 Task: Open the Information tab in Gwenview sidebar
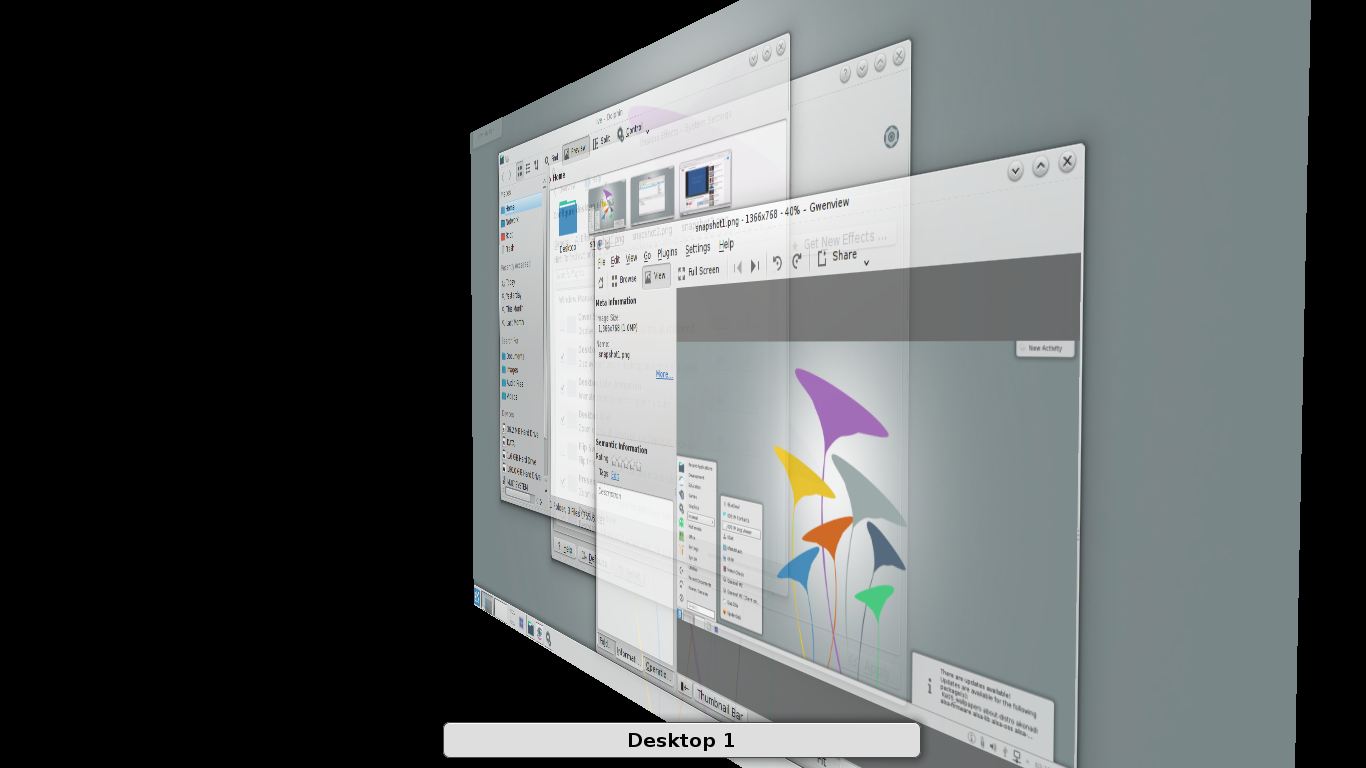(627, 657)
